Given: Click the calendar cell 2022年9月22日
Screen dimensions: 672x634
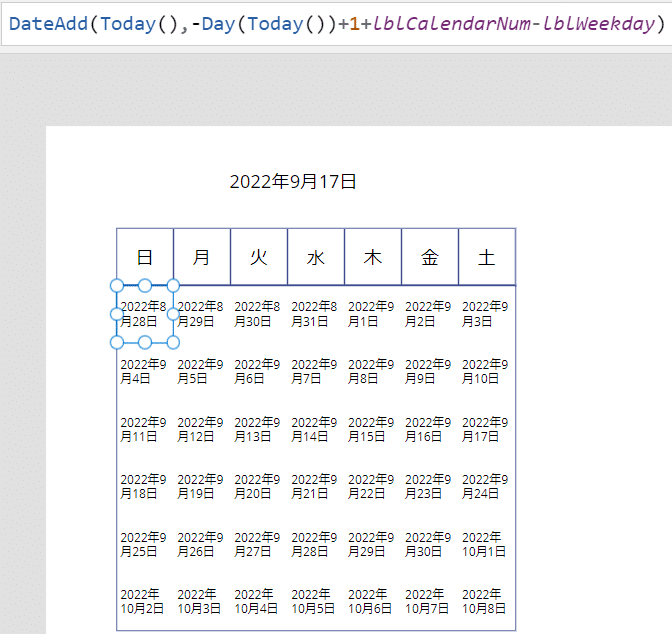Looking at the screenshot, I should click(x=373, y=487).
